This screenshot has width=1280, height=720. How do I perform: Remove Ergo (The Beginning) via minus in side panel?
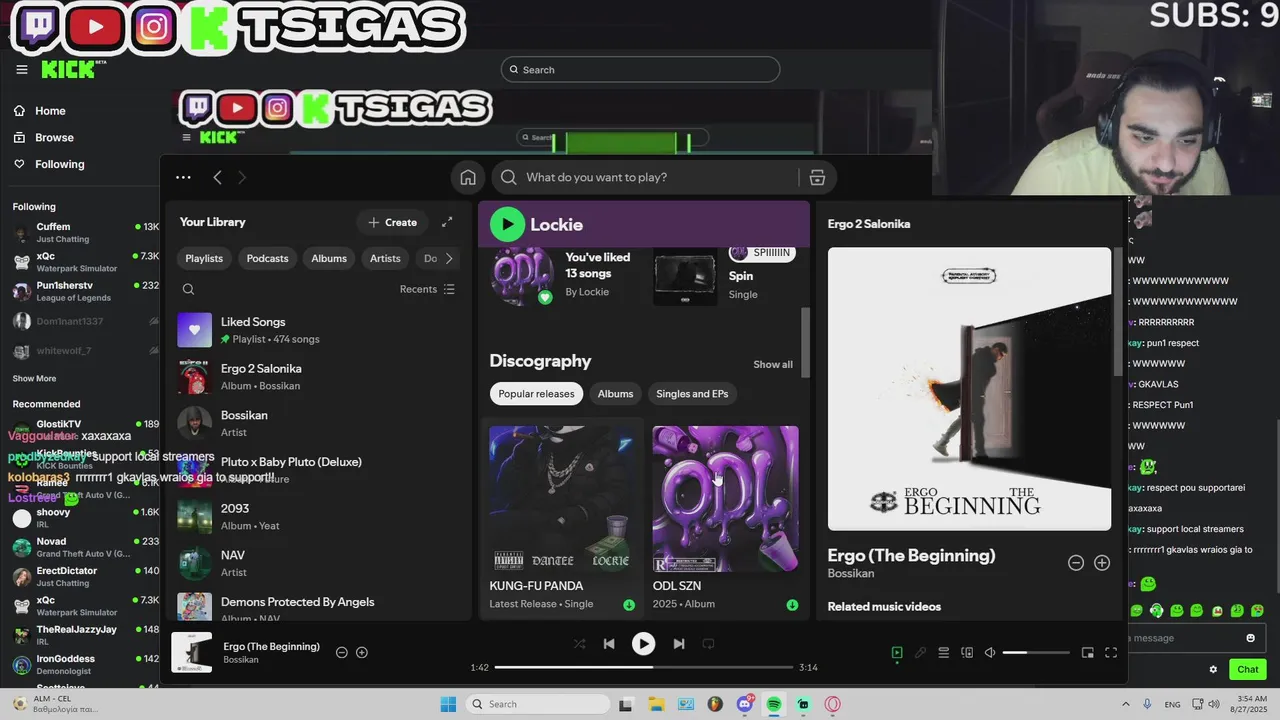pos(1076,563)
